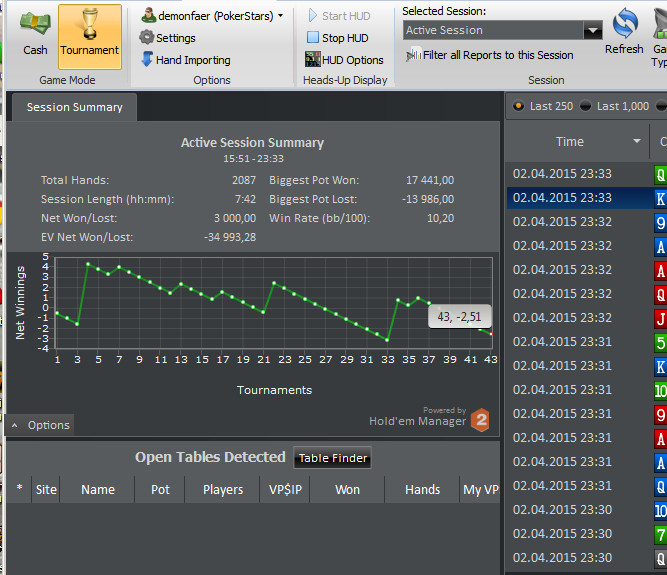Sort tables by VP$IP column
The image size is (667, 575).
(x=285, y=490)
